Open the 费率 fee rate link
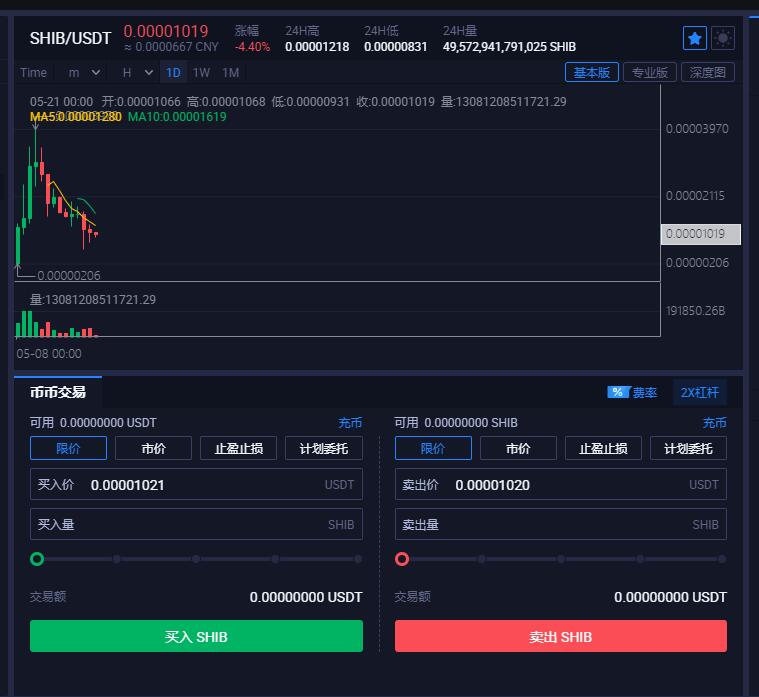Screen dimensions: 759x697 [645, 393]
